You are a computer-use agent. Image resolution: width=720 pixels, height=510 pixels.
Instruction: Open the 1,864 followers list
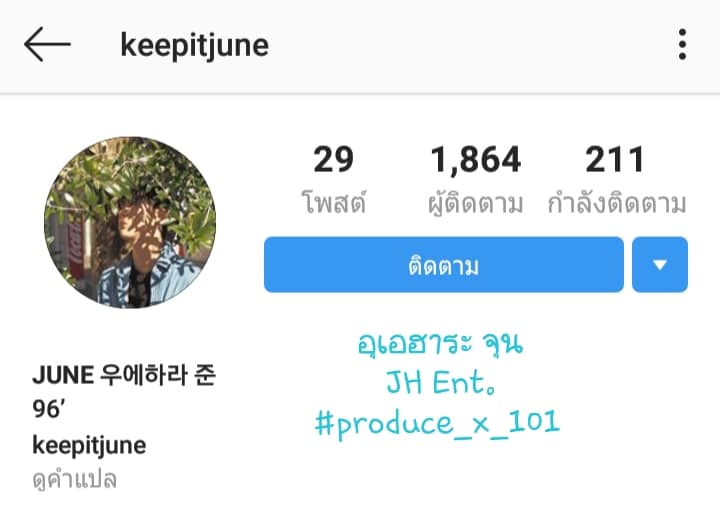coord(475,179)
